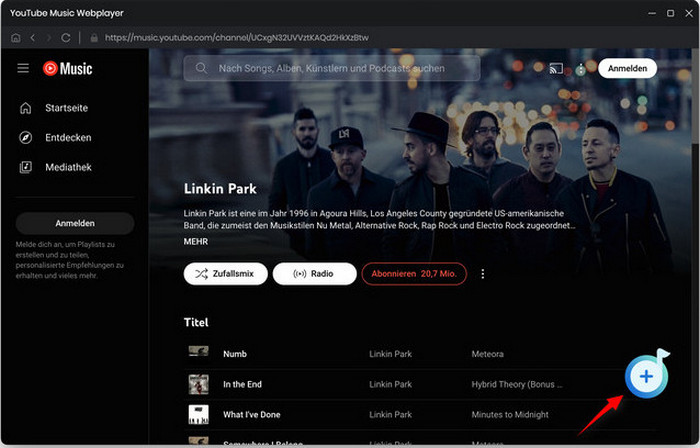Viewport: 700px width, 448px height.
Task: Open Linkin Park link in What I've Done row
Action: point(390,415)
